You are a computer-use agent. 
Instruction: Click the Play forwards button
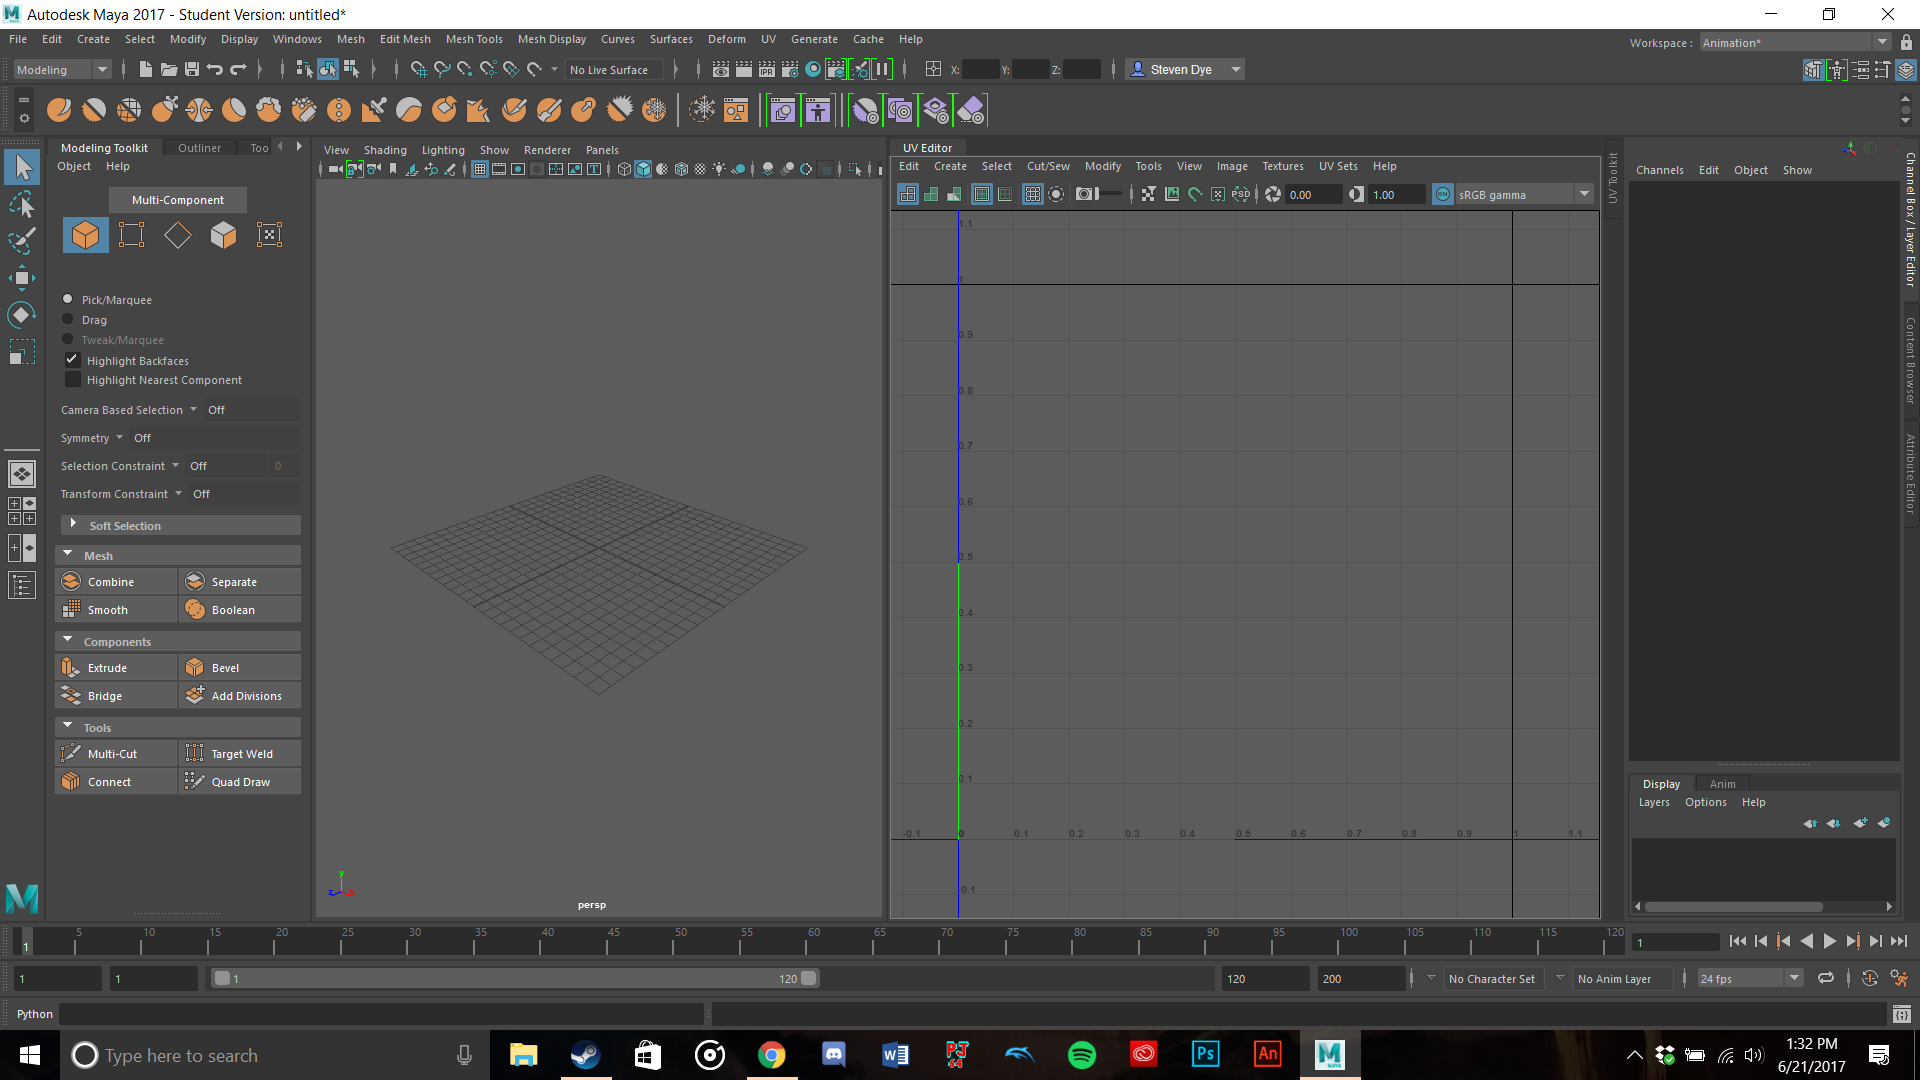1829,941
